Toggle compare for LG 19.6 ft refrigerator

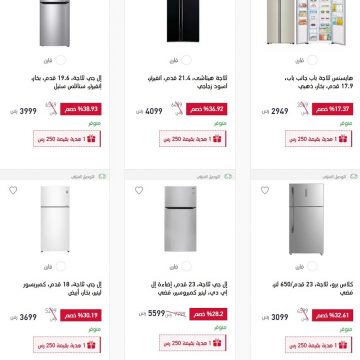click(x=61, y=60)
